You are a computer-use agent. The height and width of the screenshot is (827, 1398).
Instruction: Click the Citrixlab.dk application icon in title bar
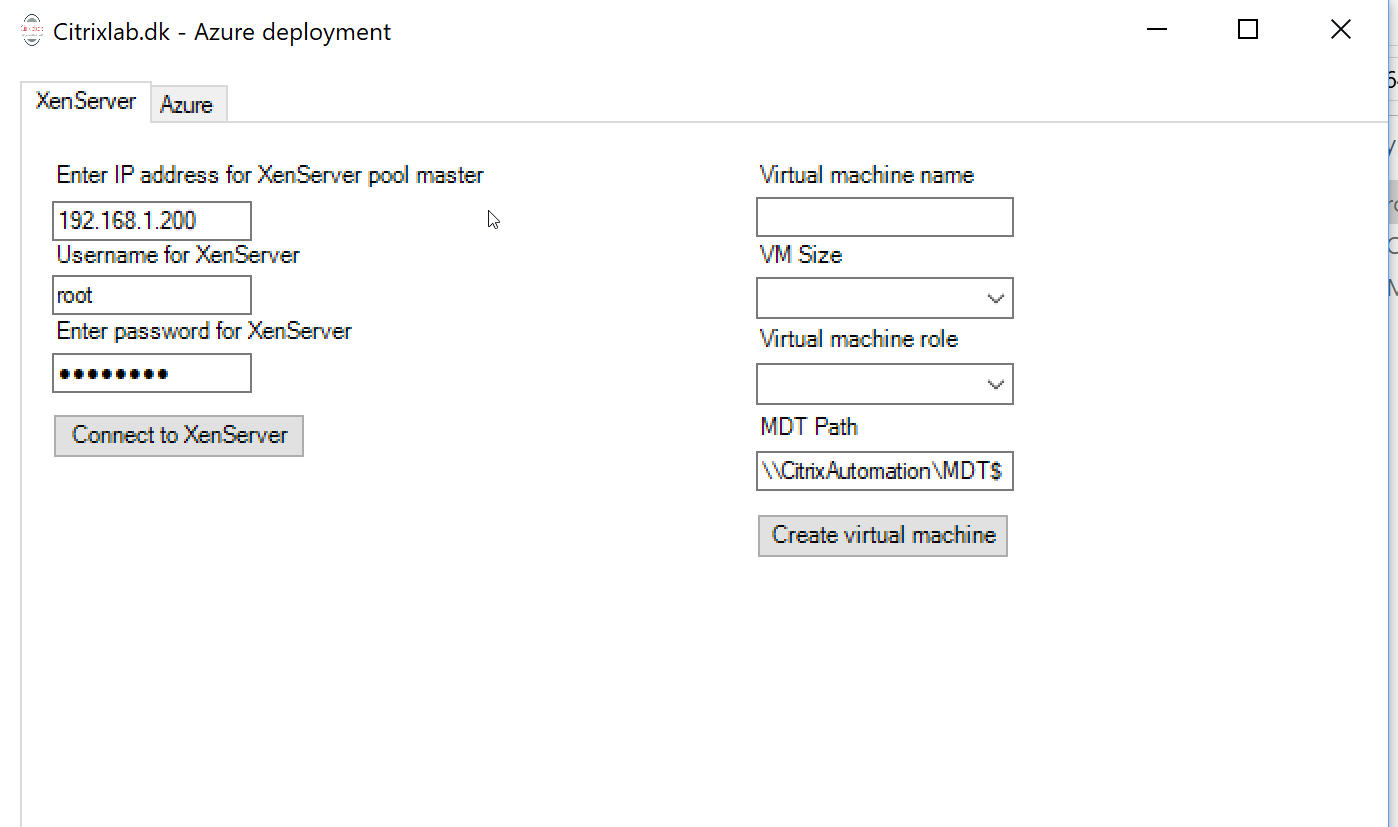33,31
